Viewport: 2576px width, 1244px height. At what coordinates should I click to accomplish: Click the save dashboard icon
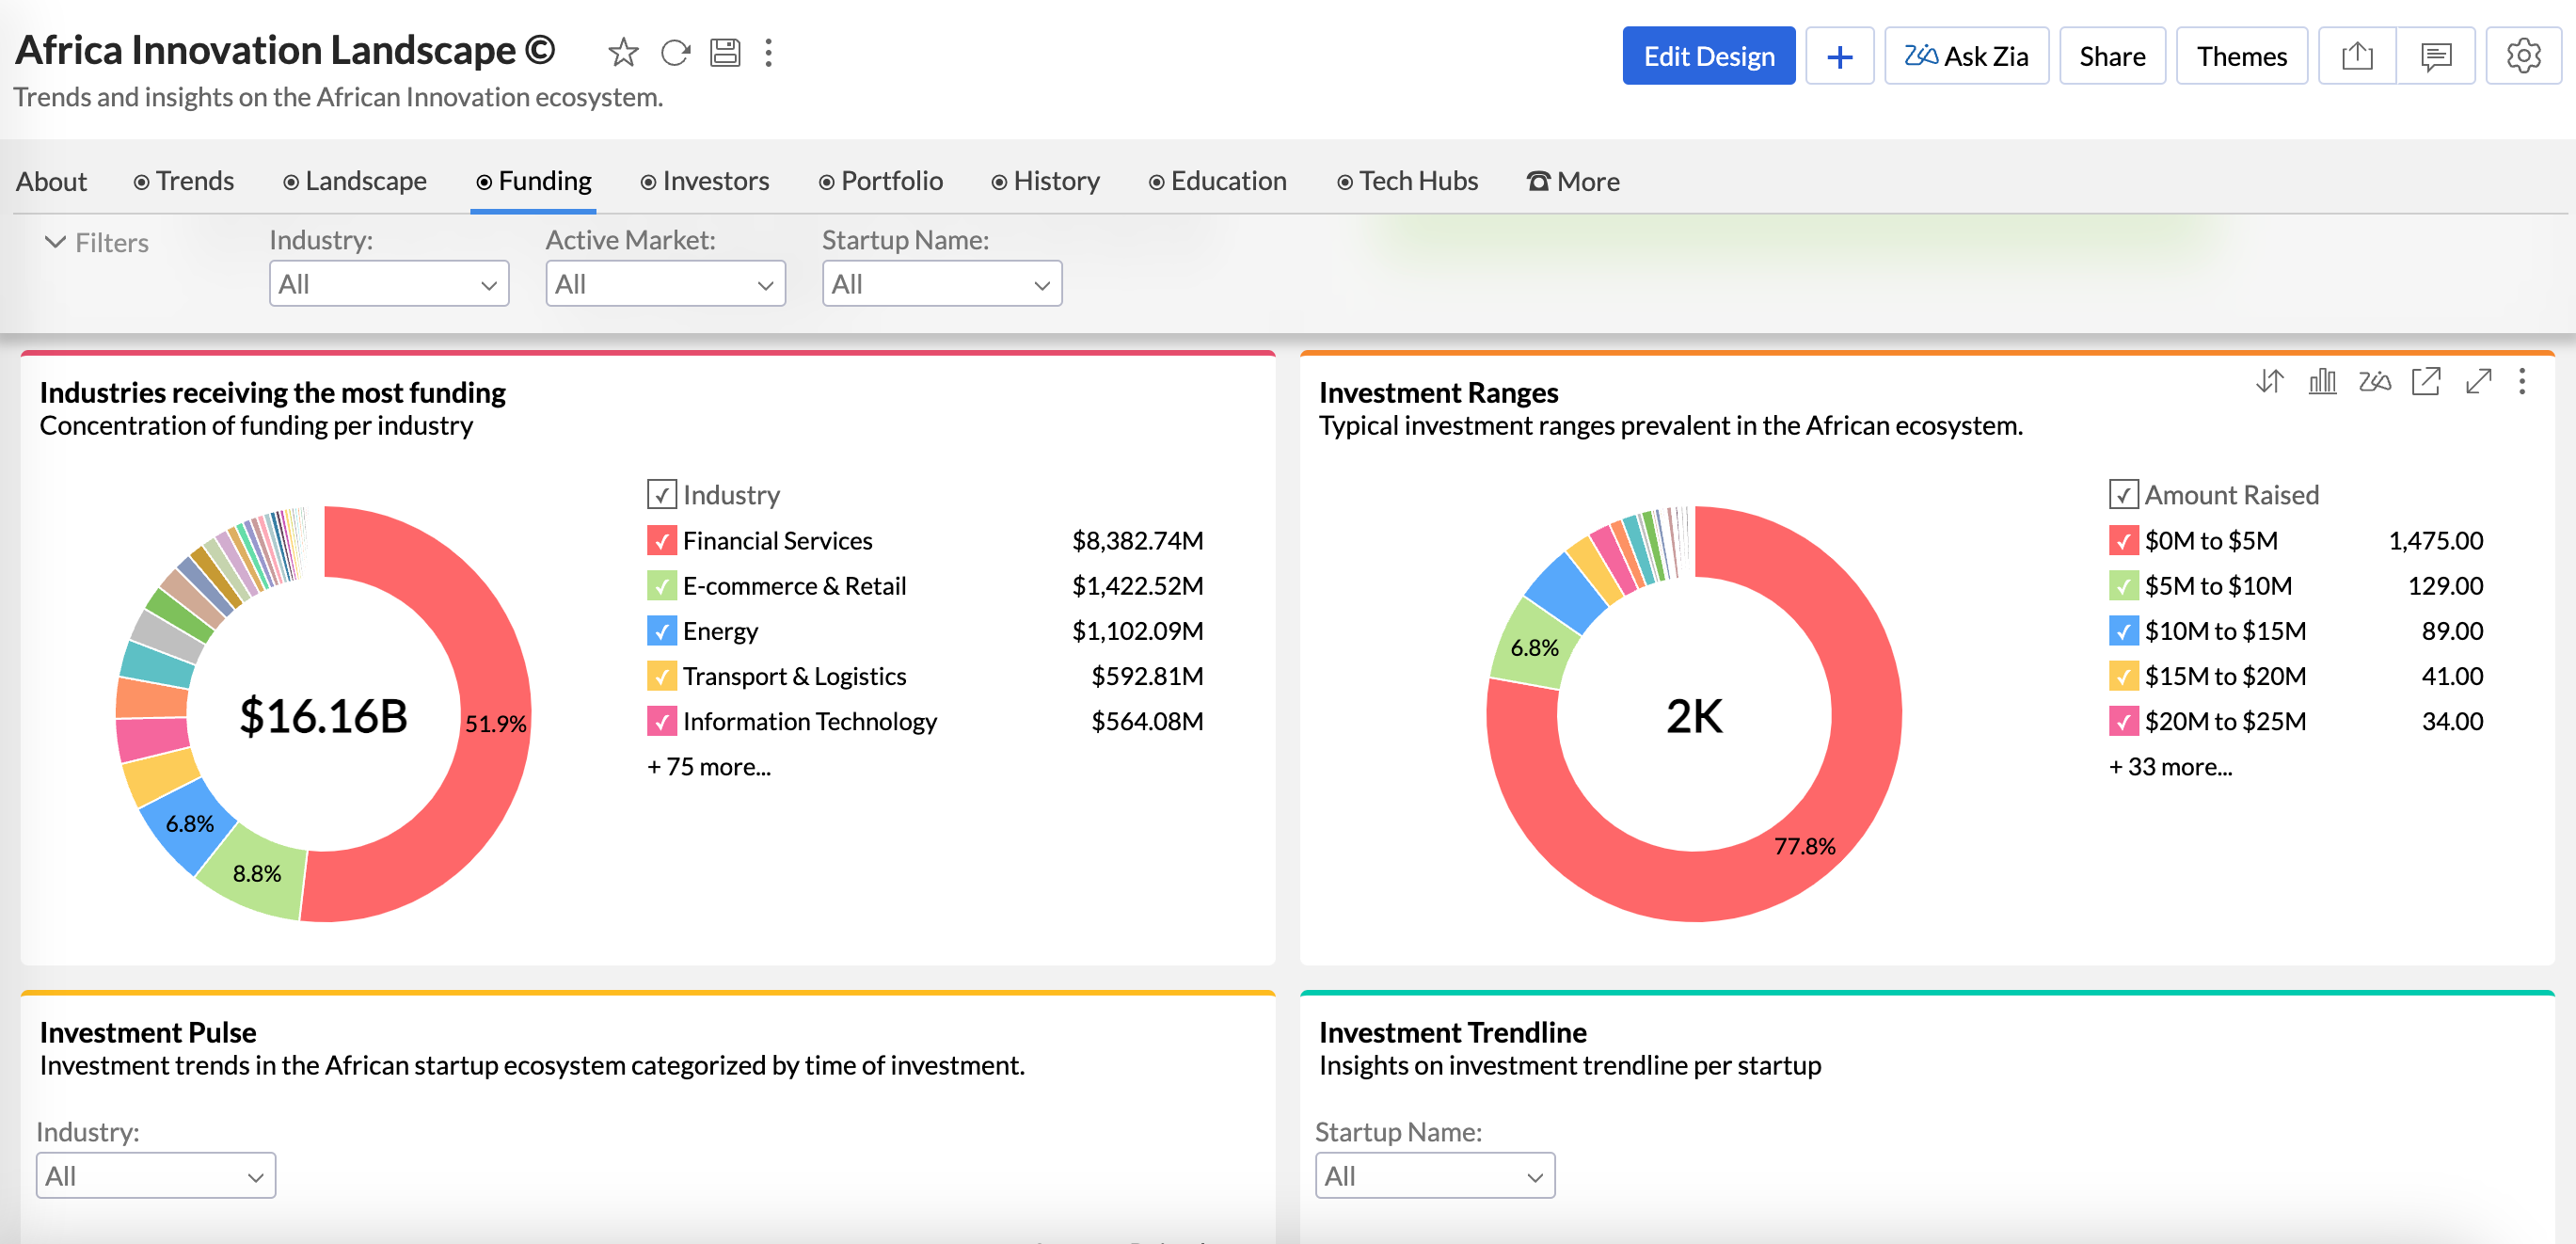(x=725, y=52)
